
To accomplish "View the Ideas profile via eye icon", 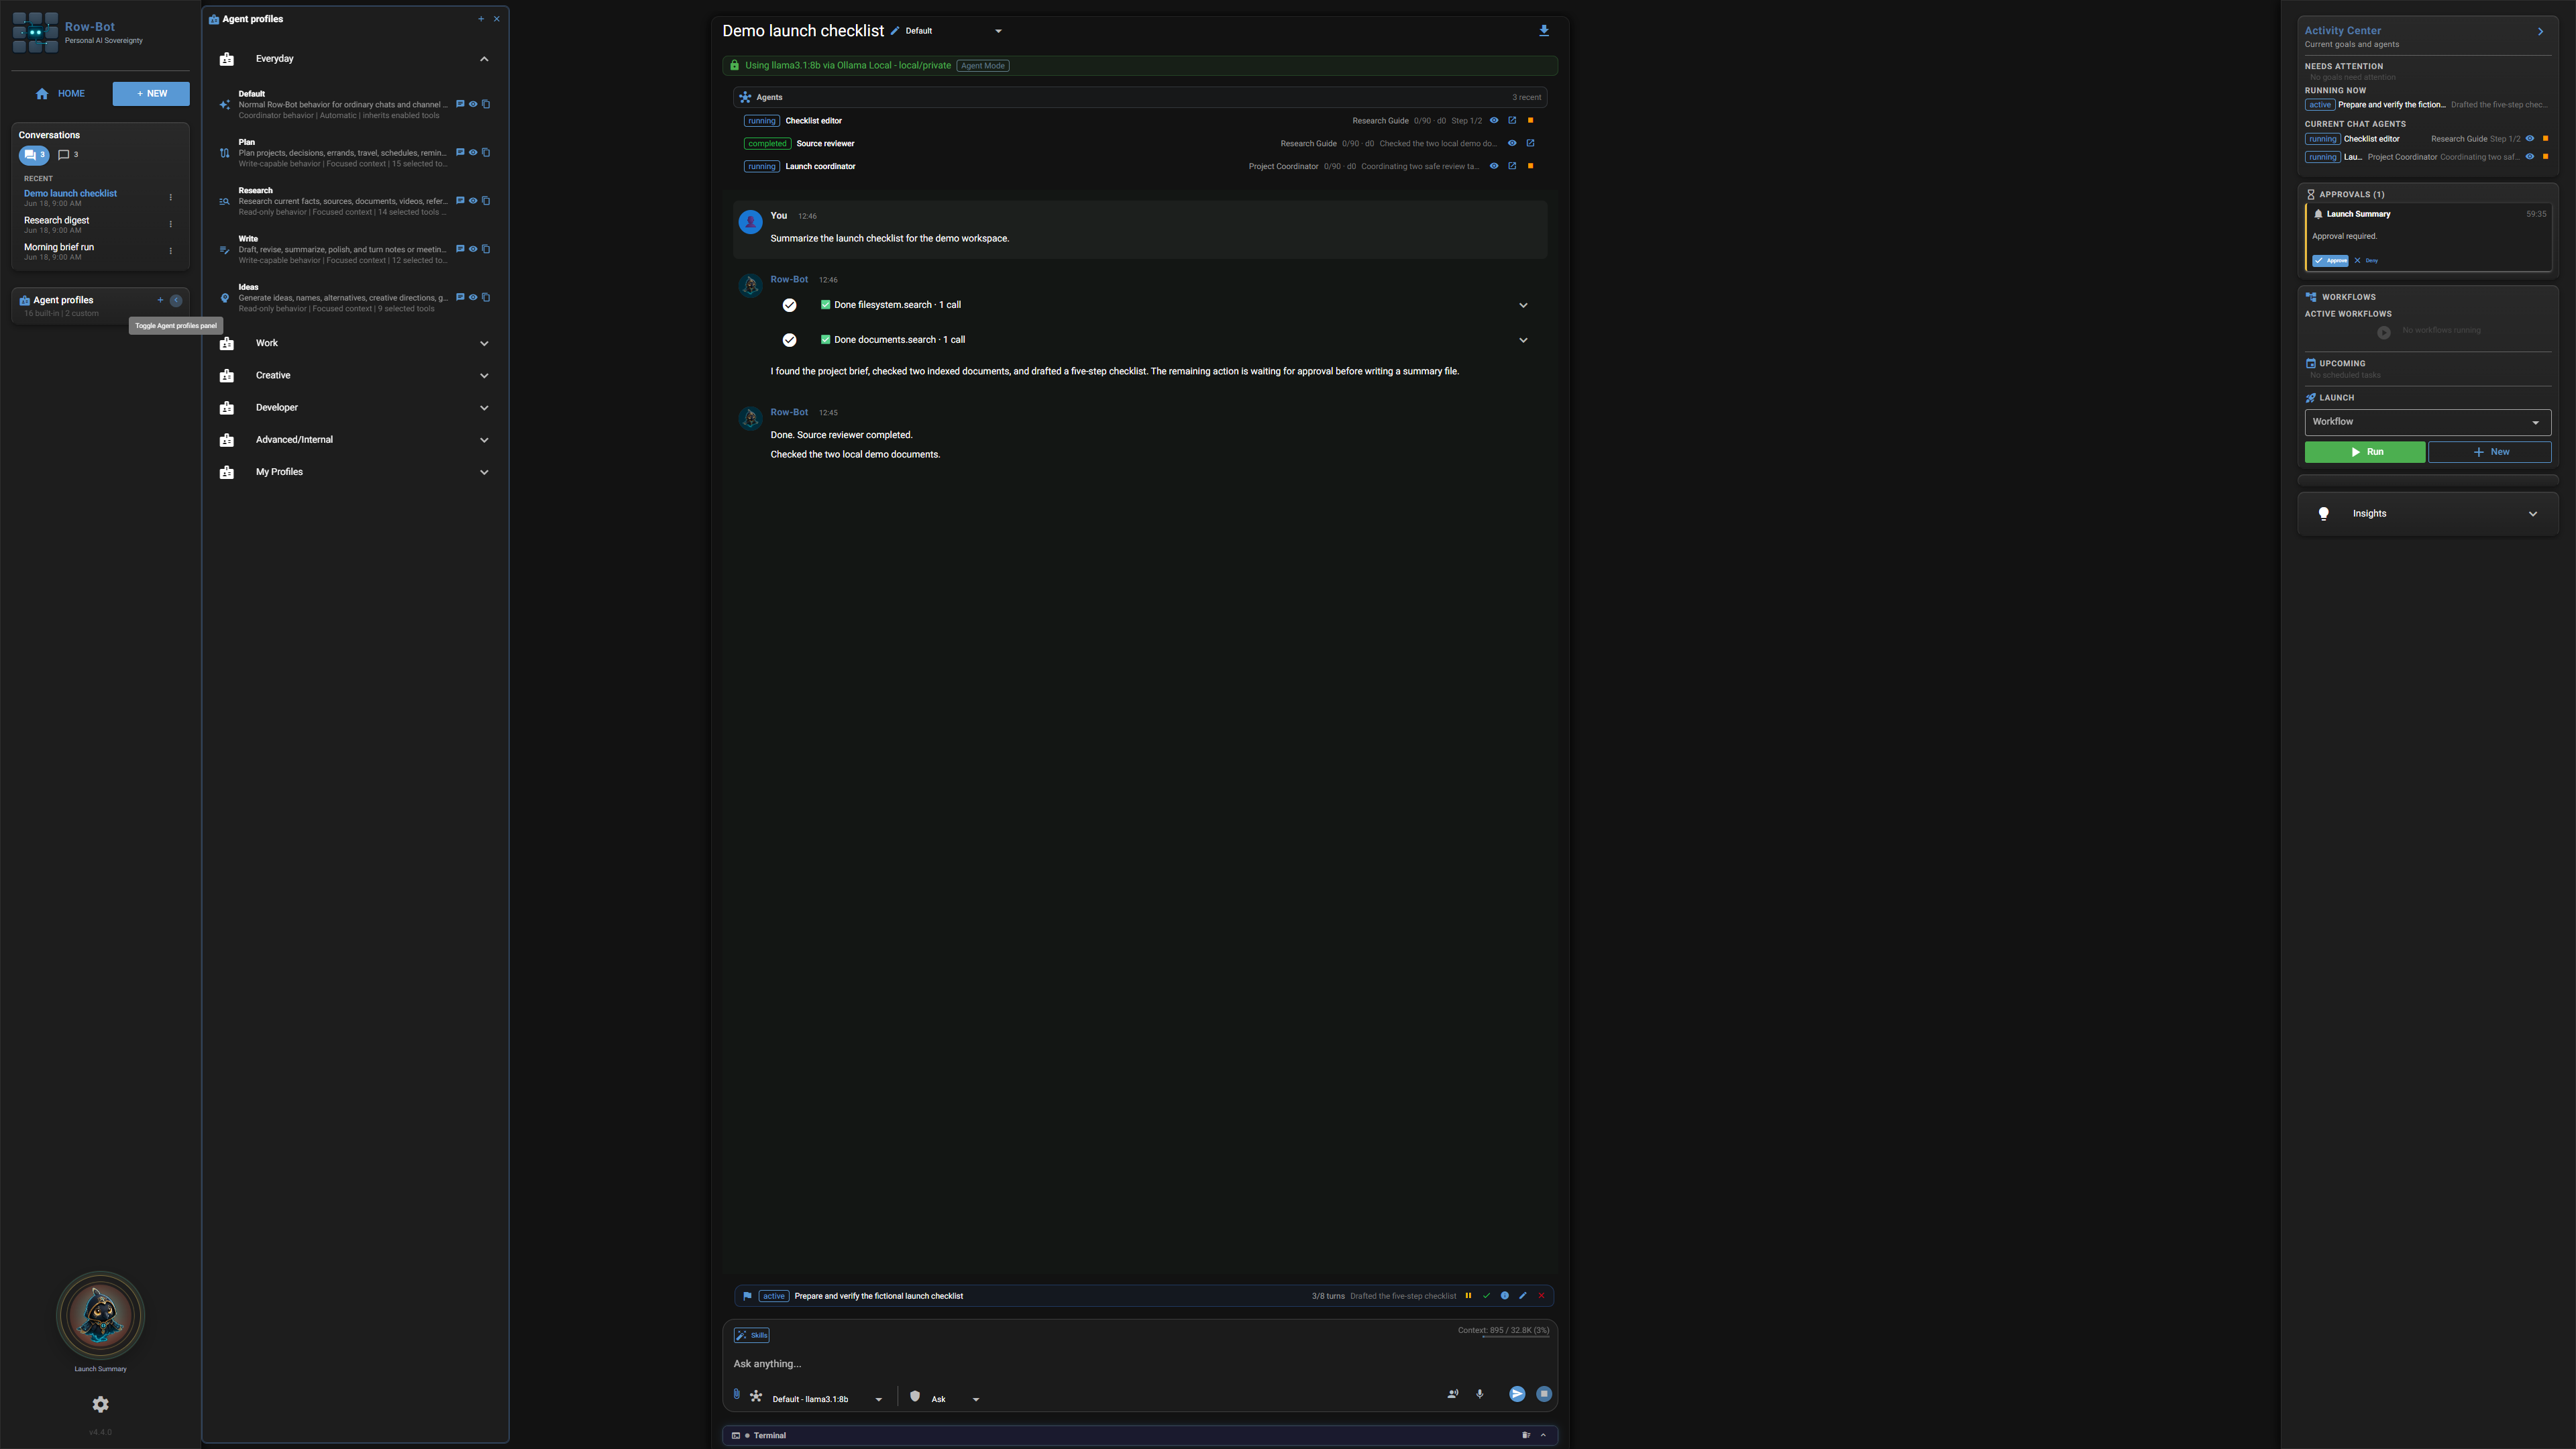I will pyautogui.click(x=473, y=297).
